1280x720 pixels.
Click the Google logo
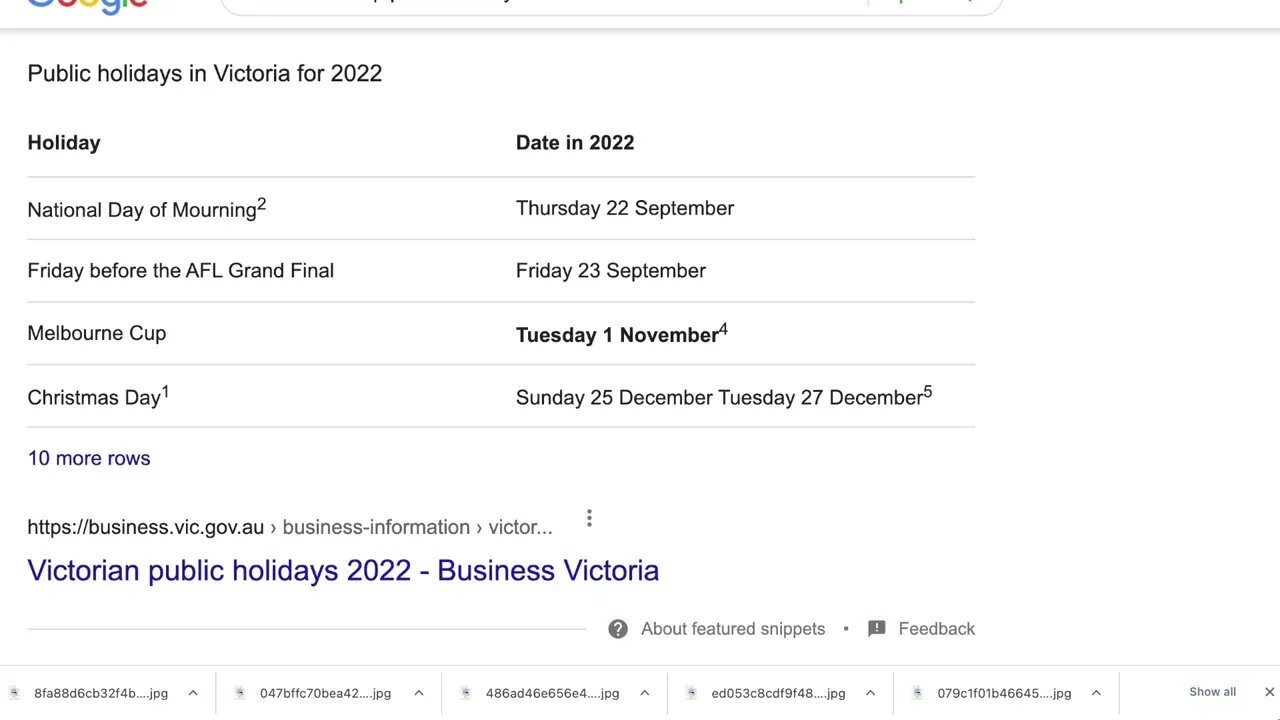point(88,5)
